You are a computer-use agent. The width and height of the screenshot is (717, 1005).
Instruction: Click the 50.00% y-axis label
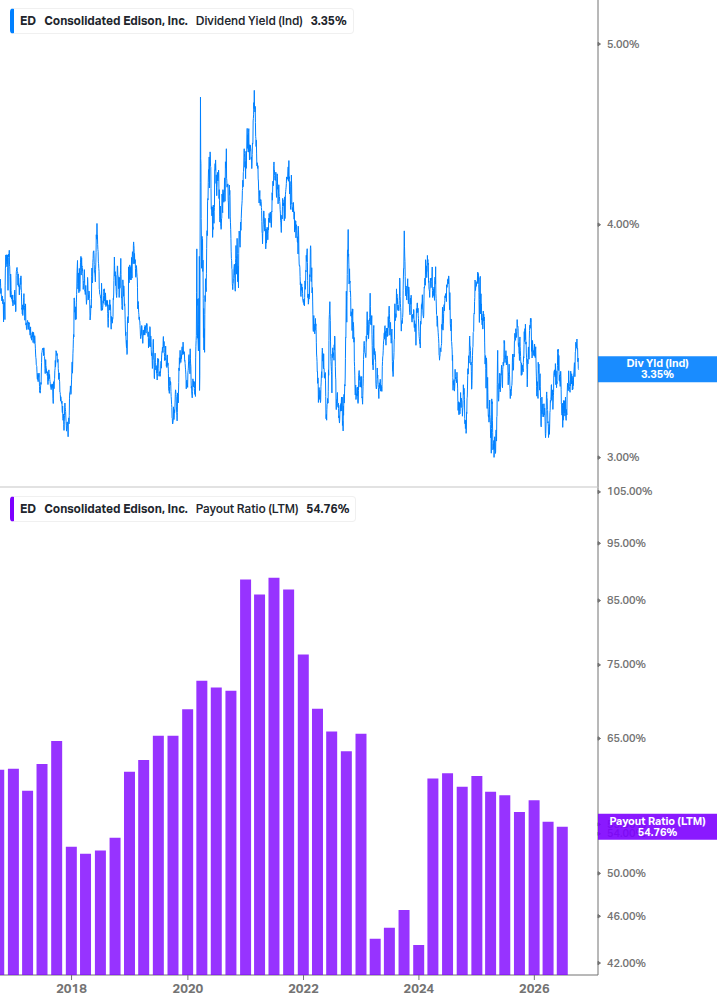[626, 873]
